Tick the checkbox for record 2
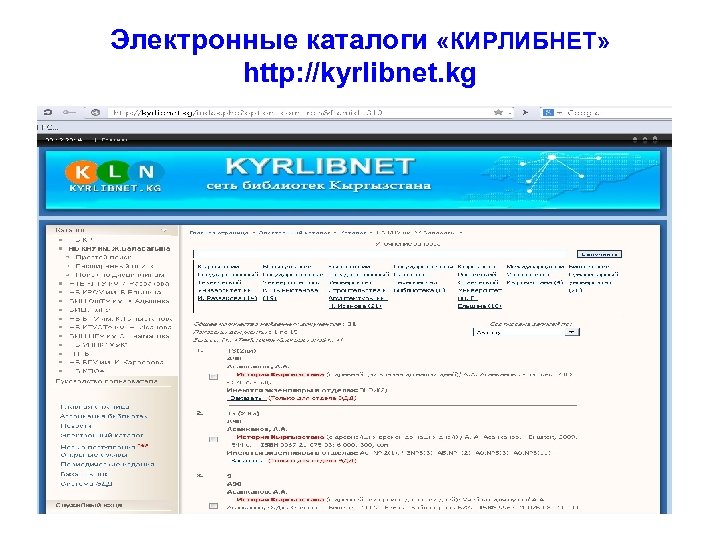Viewport: 720px width, 540px height. point(214,439)
